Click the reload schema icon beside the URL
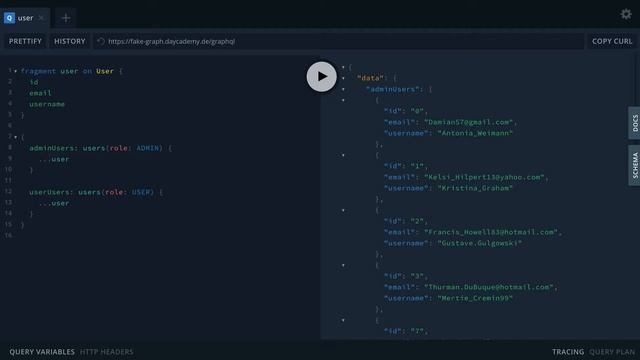 pyautogui.click(x=101, y=41)
